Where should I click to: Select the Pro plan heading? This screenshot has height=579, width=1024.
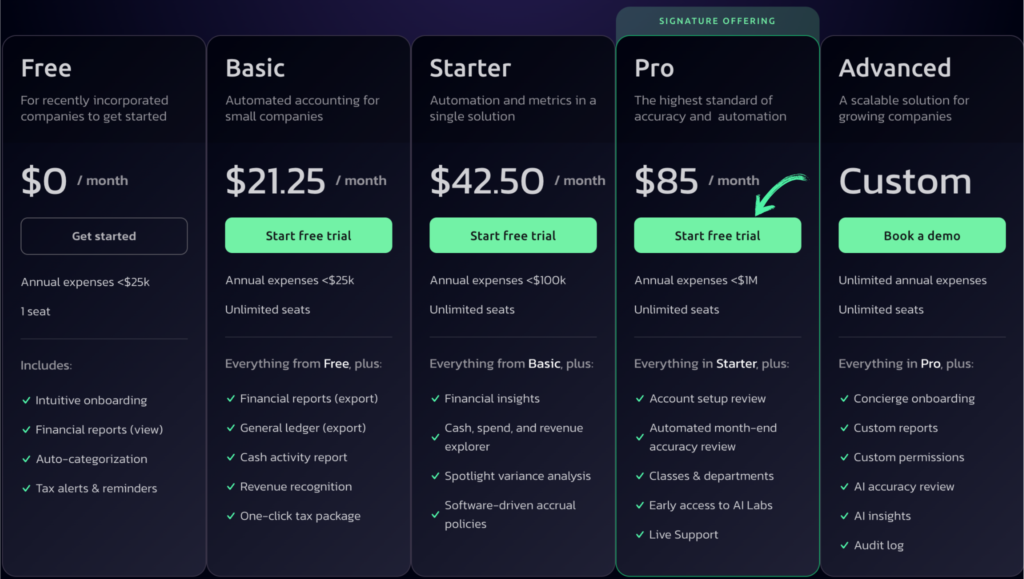click(654, 68)
